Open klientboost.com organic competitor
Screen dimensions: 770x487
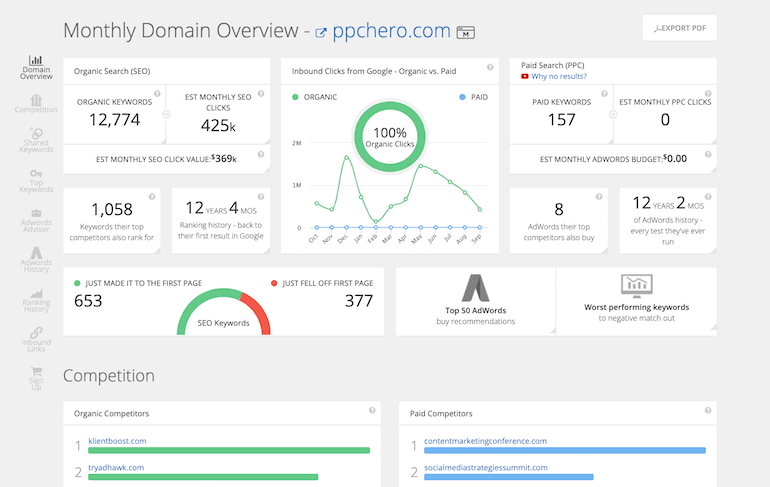click(x=117, y=441)
